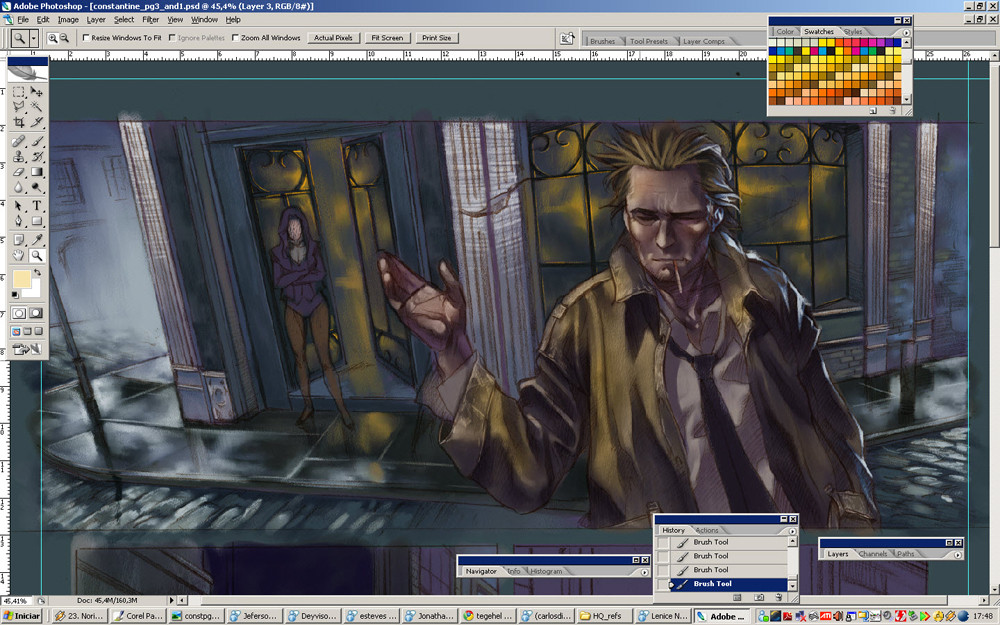Click the Jump to ImageReady icon
This screenshot has height=625, width=1000.
27,349
